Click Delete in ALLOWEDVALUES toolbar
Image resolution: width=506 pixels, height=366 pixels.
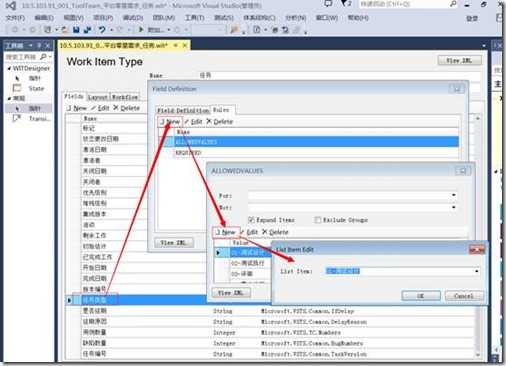pyautogui.click(x=275, y=232)
